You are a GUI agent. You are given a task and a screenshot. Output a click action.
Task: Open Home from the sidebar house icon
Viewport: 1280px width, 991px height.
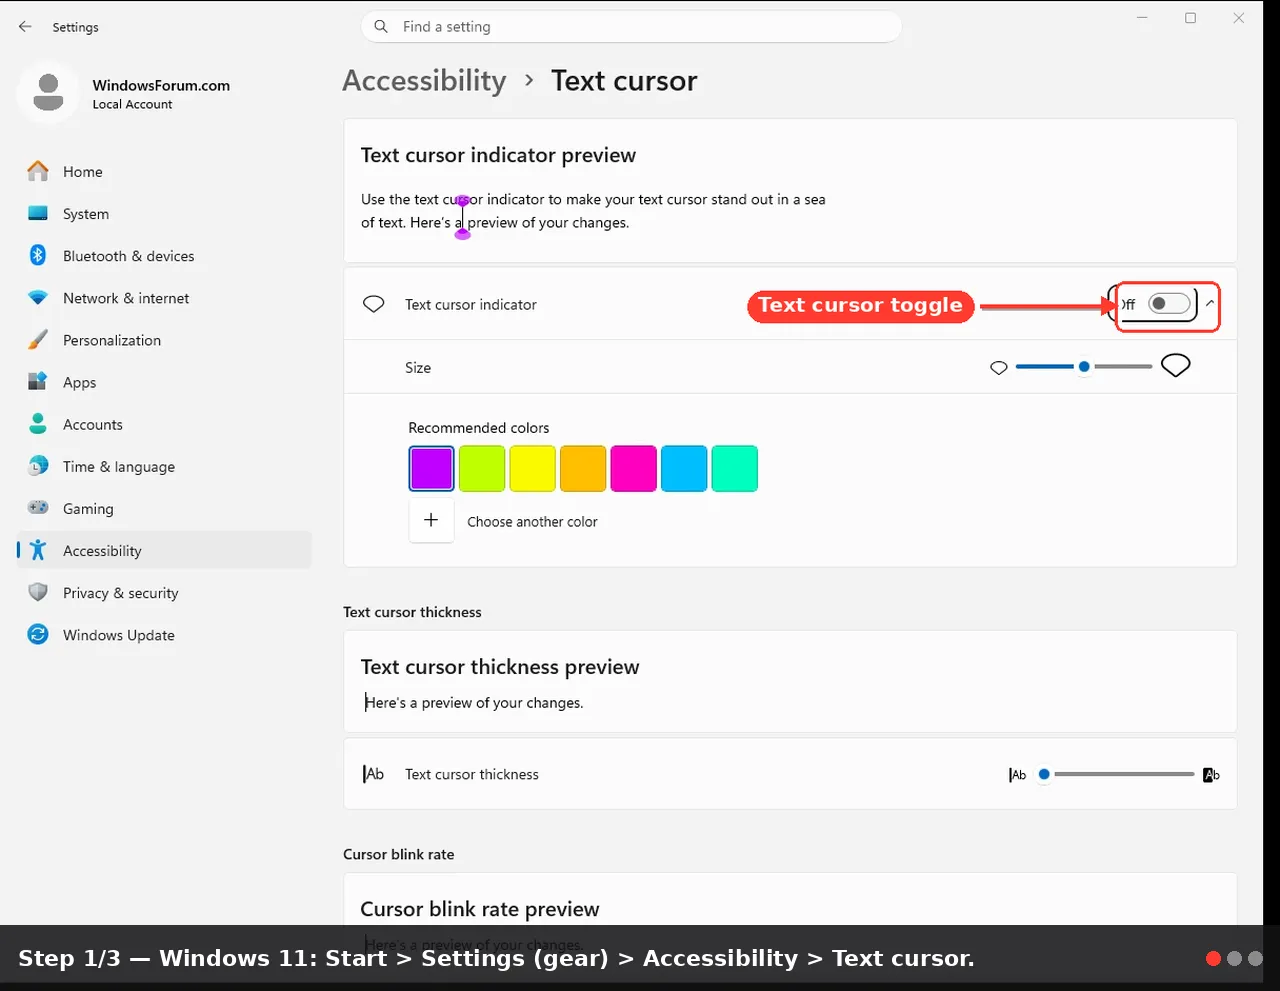[38, 171]
